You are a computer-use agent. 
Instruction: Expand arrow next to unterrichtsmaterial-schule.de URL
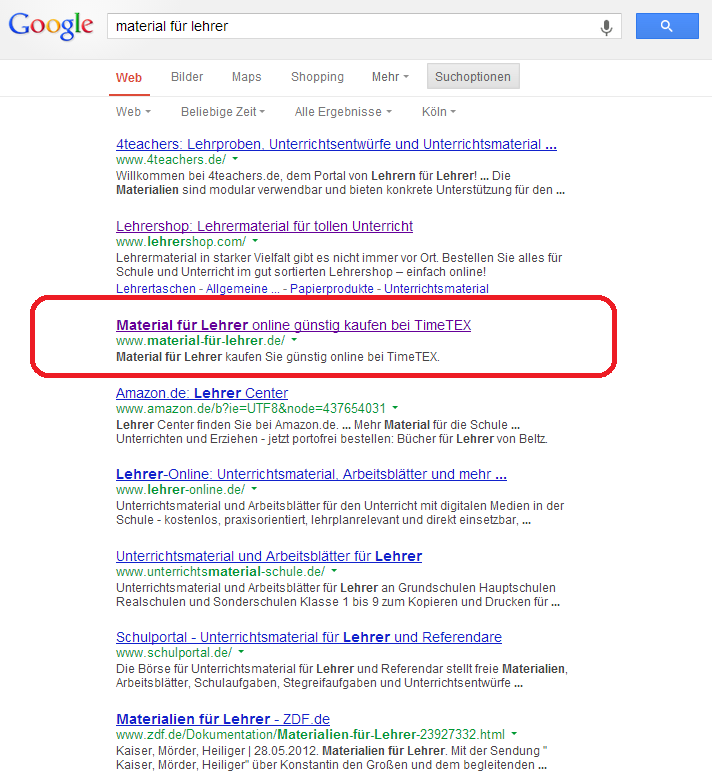point(334,571)
